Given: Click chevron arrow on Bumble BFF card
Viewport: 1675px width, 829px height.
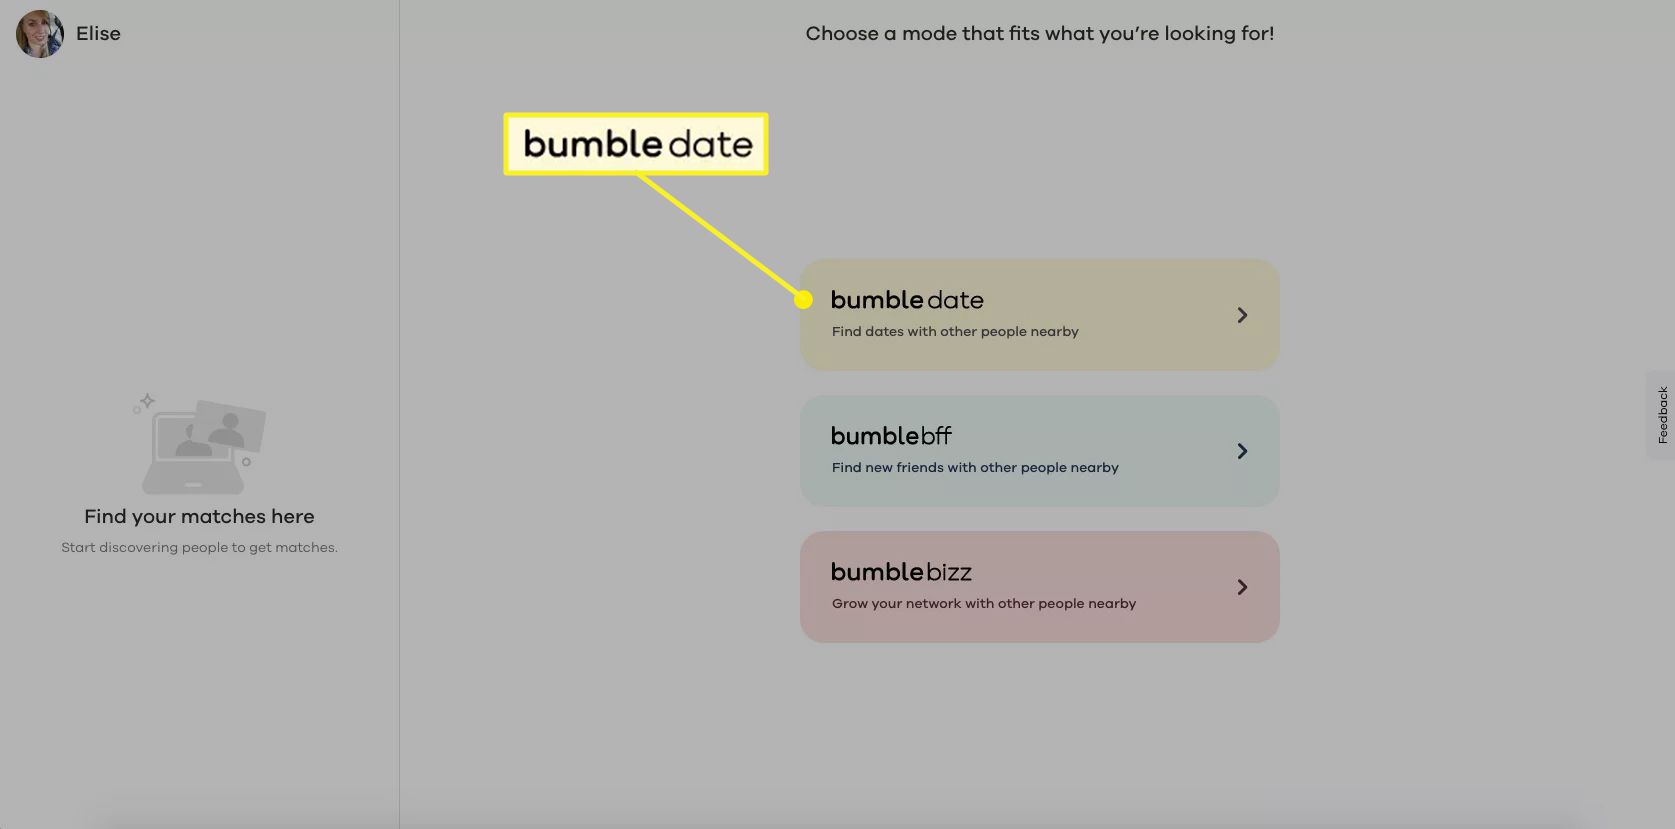Looking at the screenshot, I should [1242, 451].
